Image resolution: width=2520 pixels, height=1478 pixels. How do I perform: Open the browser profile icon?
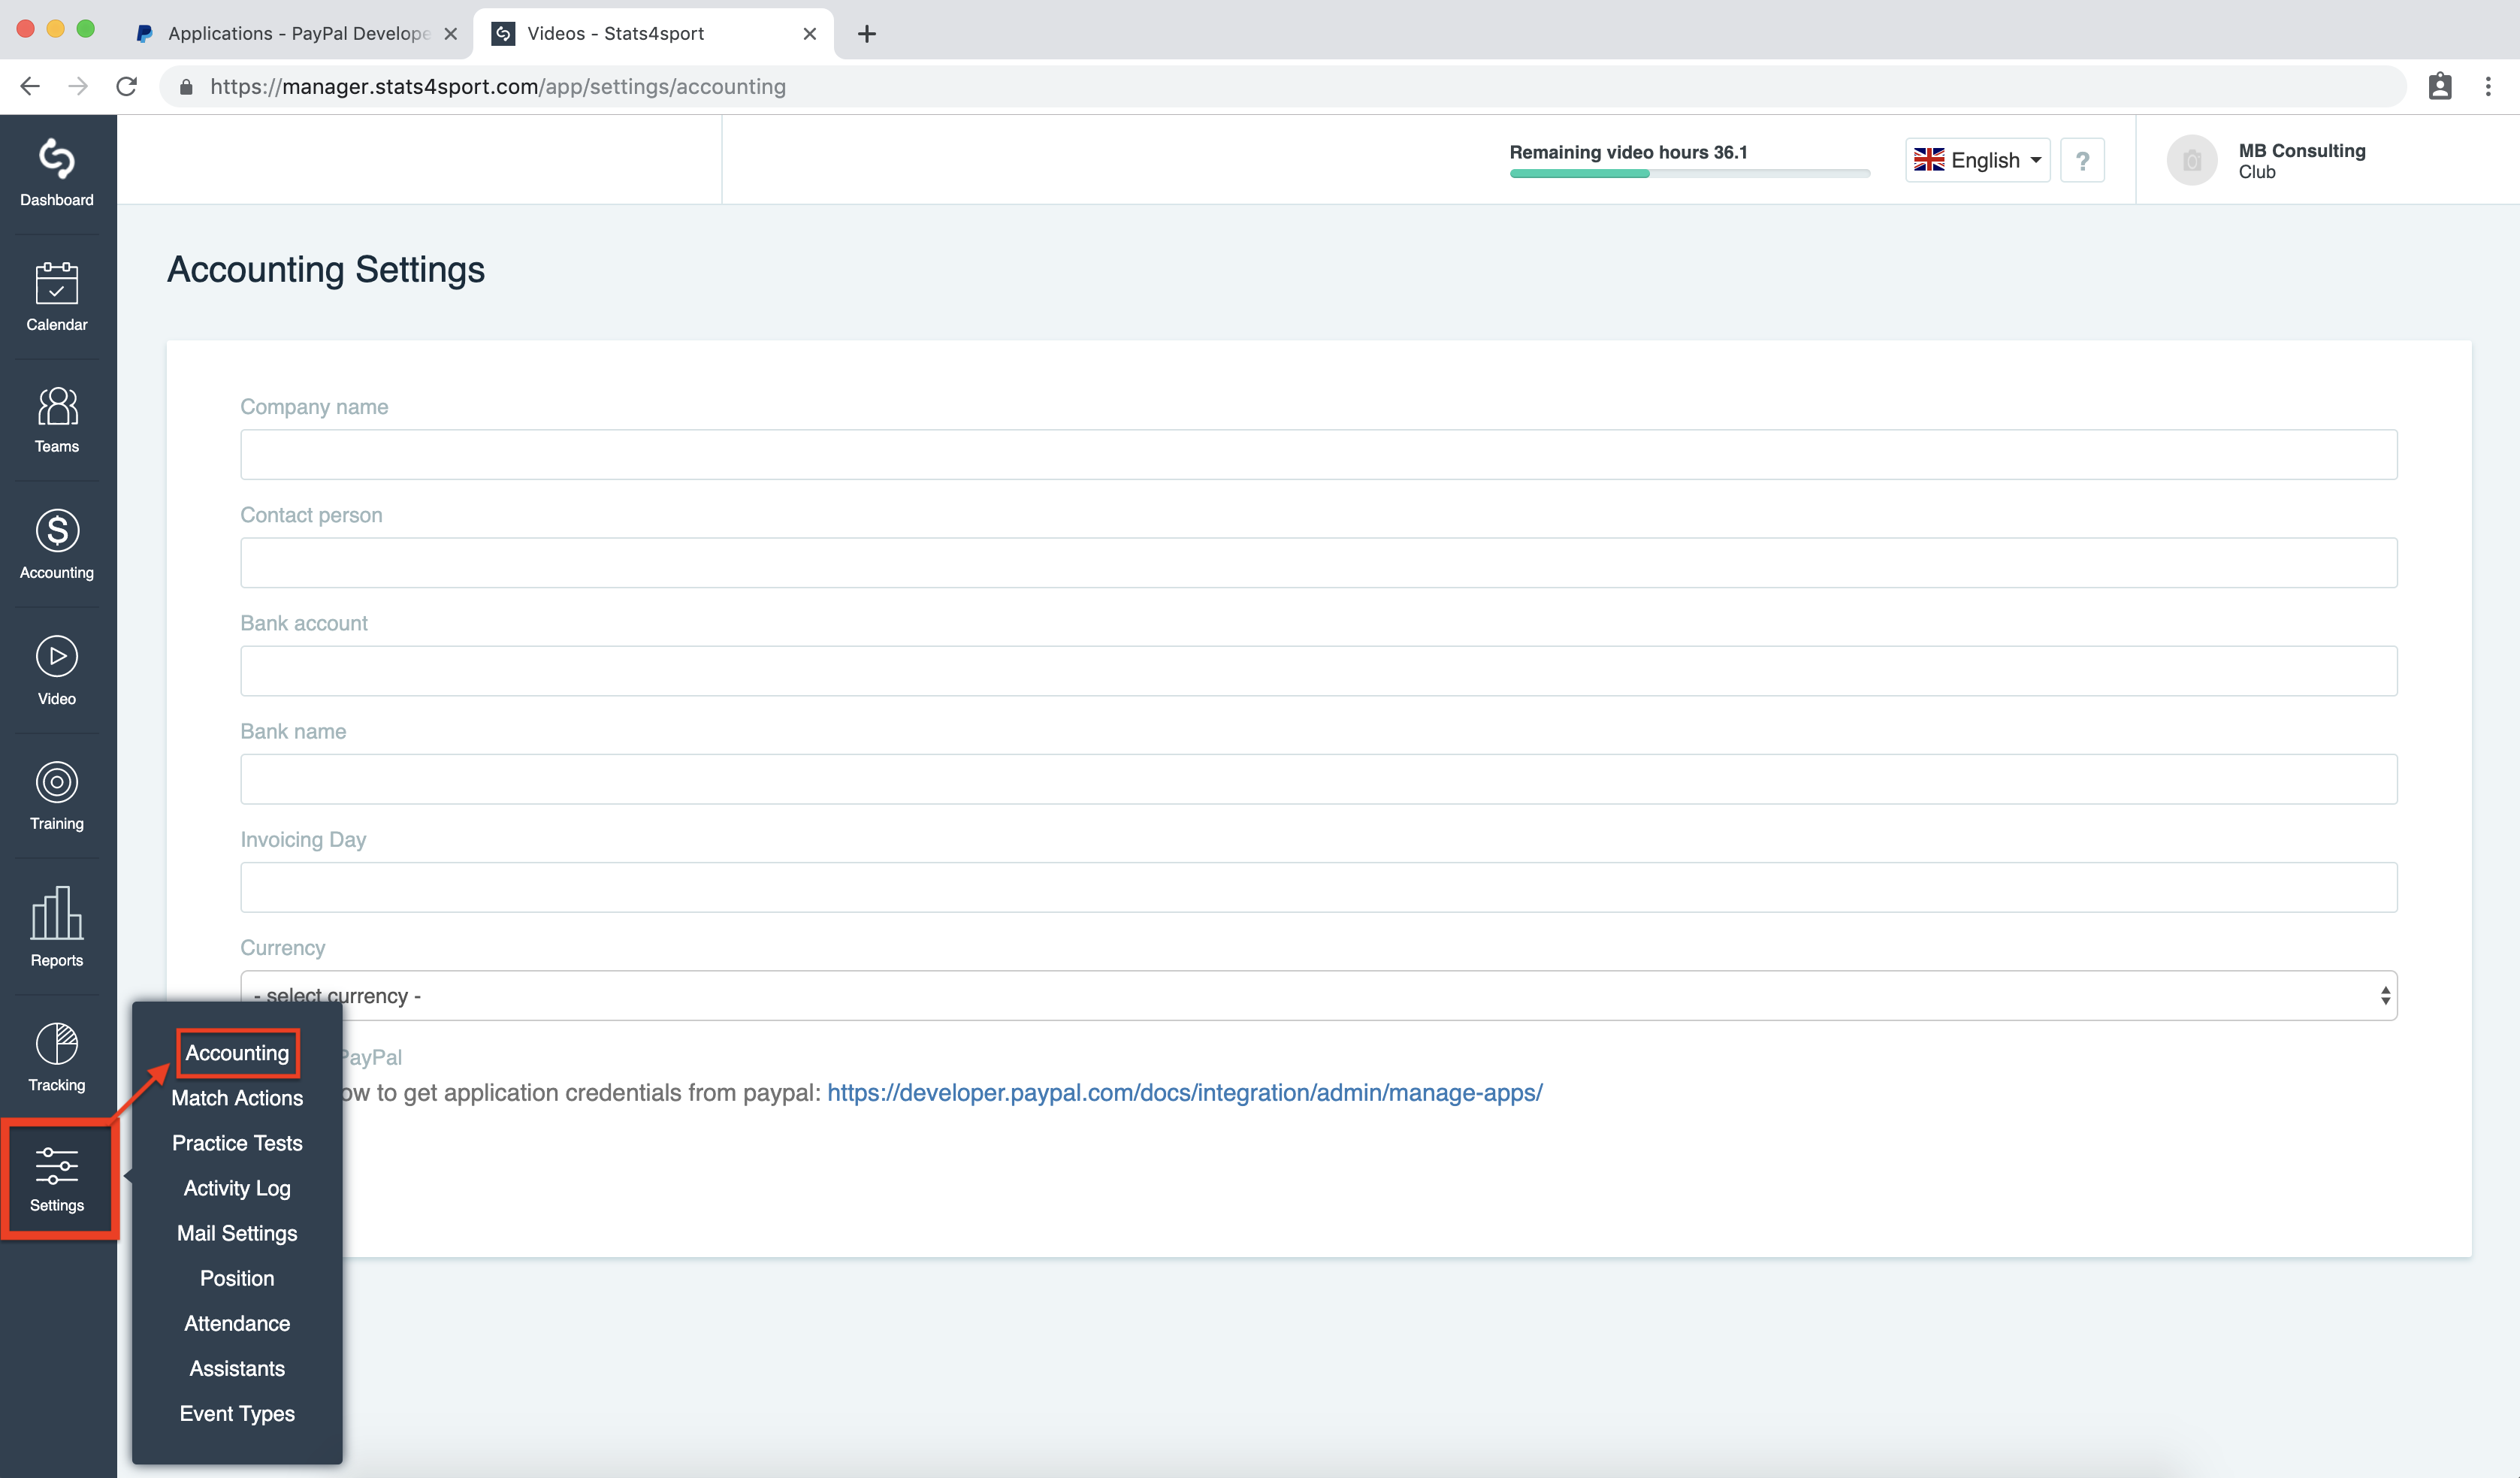2440,86
